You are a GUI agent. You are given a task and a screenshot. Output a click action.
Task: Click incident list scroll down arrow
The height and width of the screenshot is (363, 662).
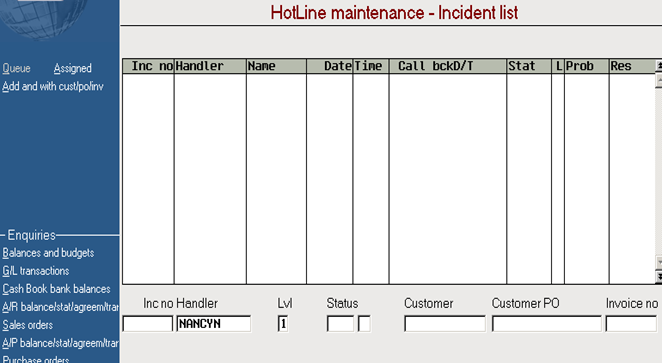point(659,263)
